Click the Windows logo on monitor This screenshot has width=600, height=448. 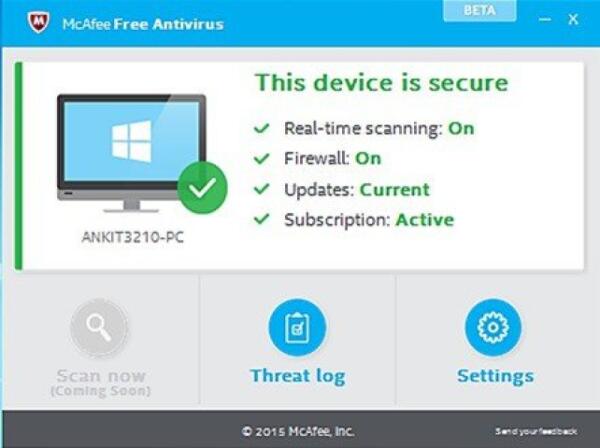[x=132, y=142]
